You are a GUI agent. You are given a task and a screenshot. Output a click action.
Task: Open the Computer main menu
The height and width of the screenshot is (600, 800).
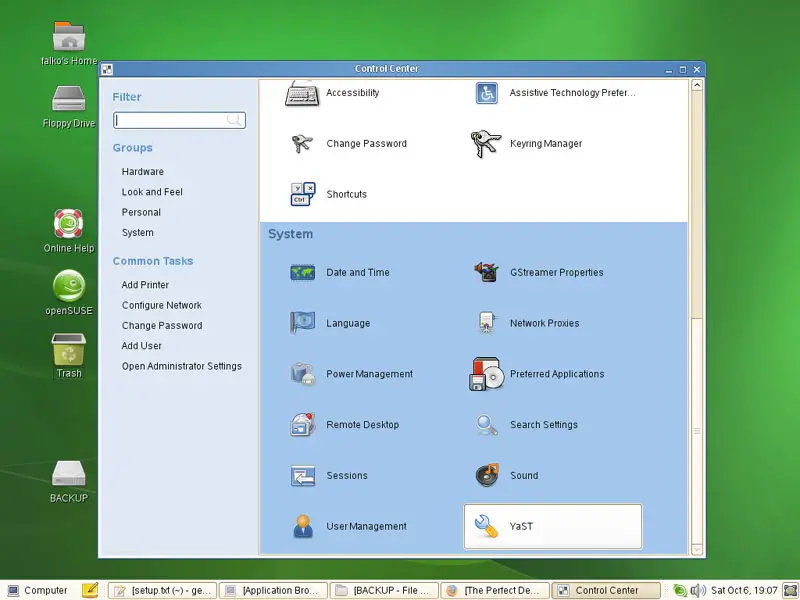(x=38, y=590)
